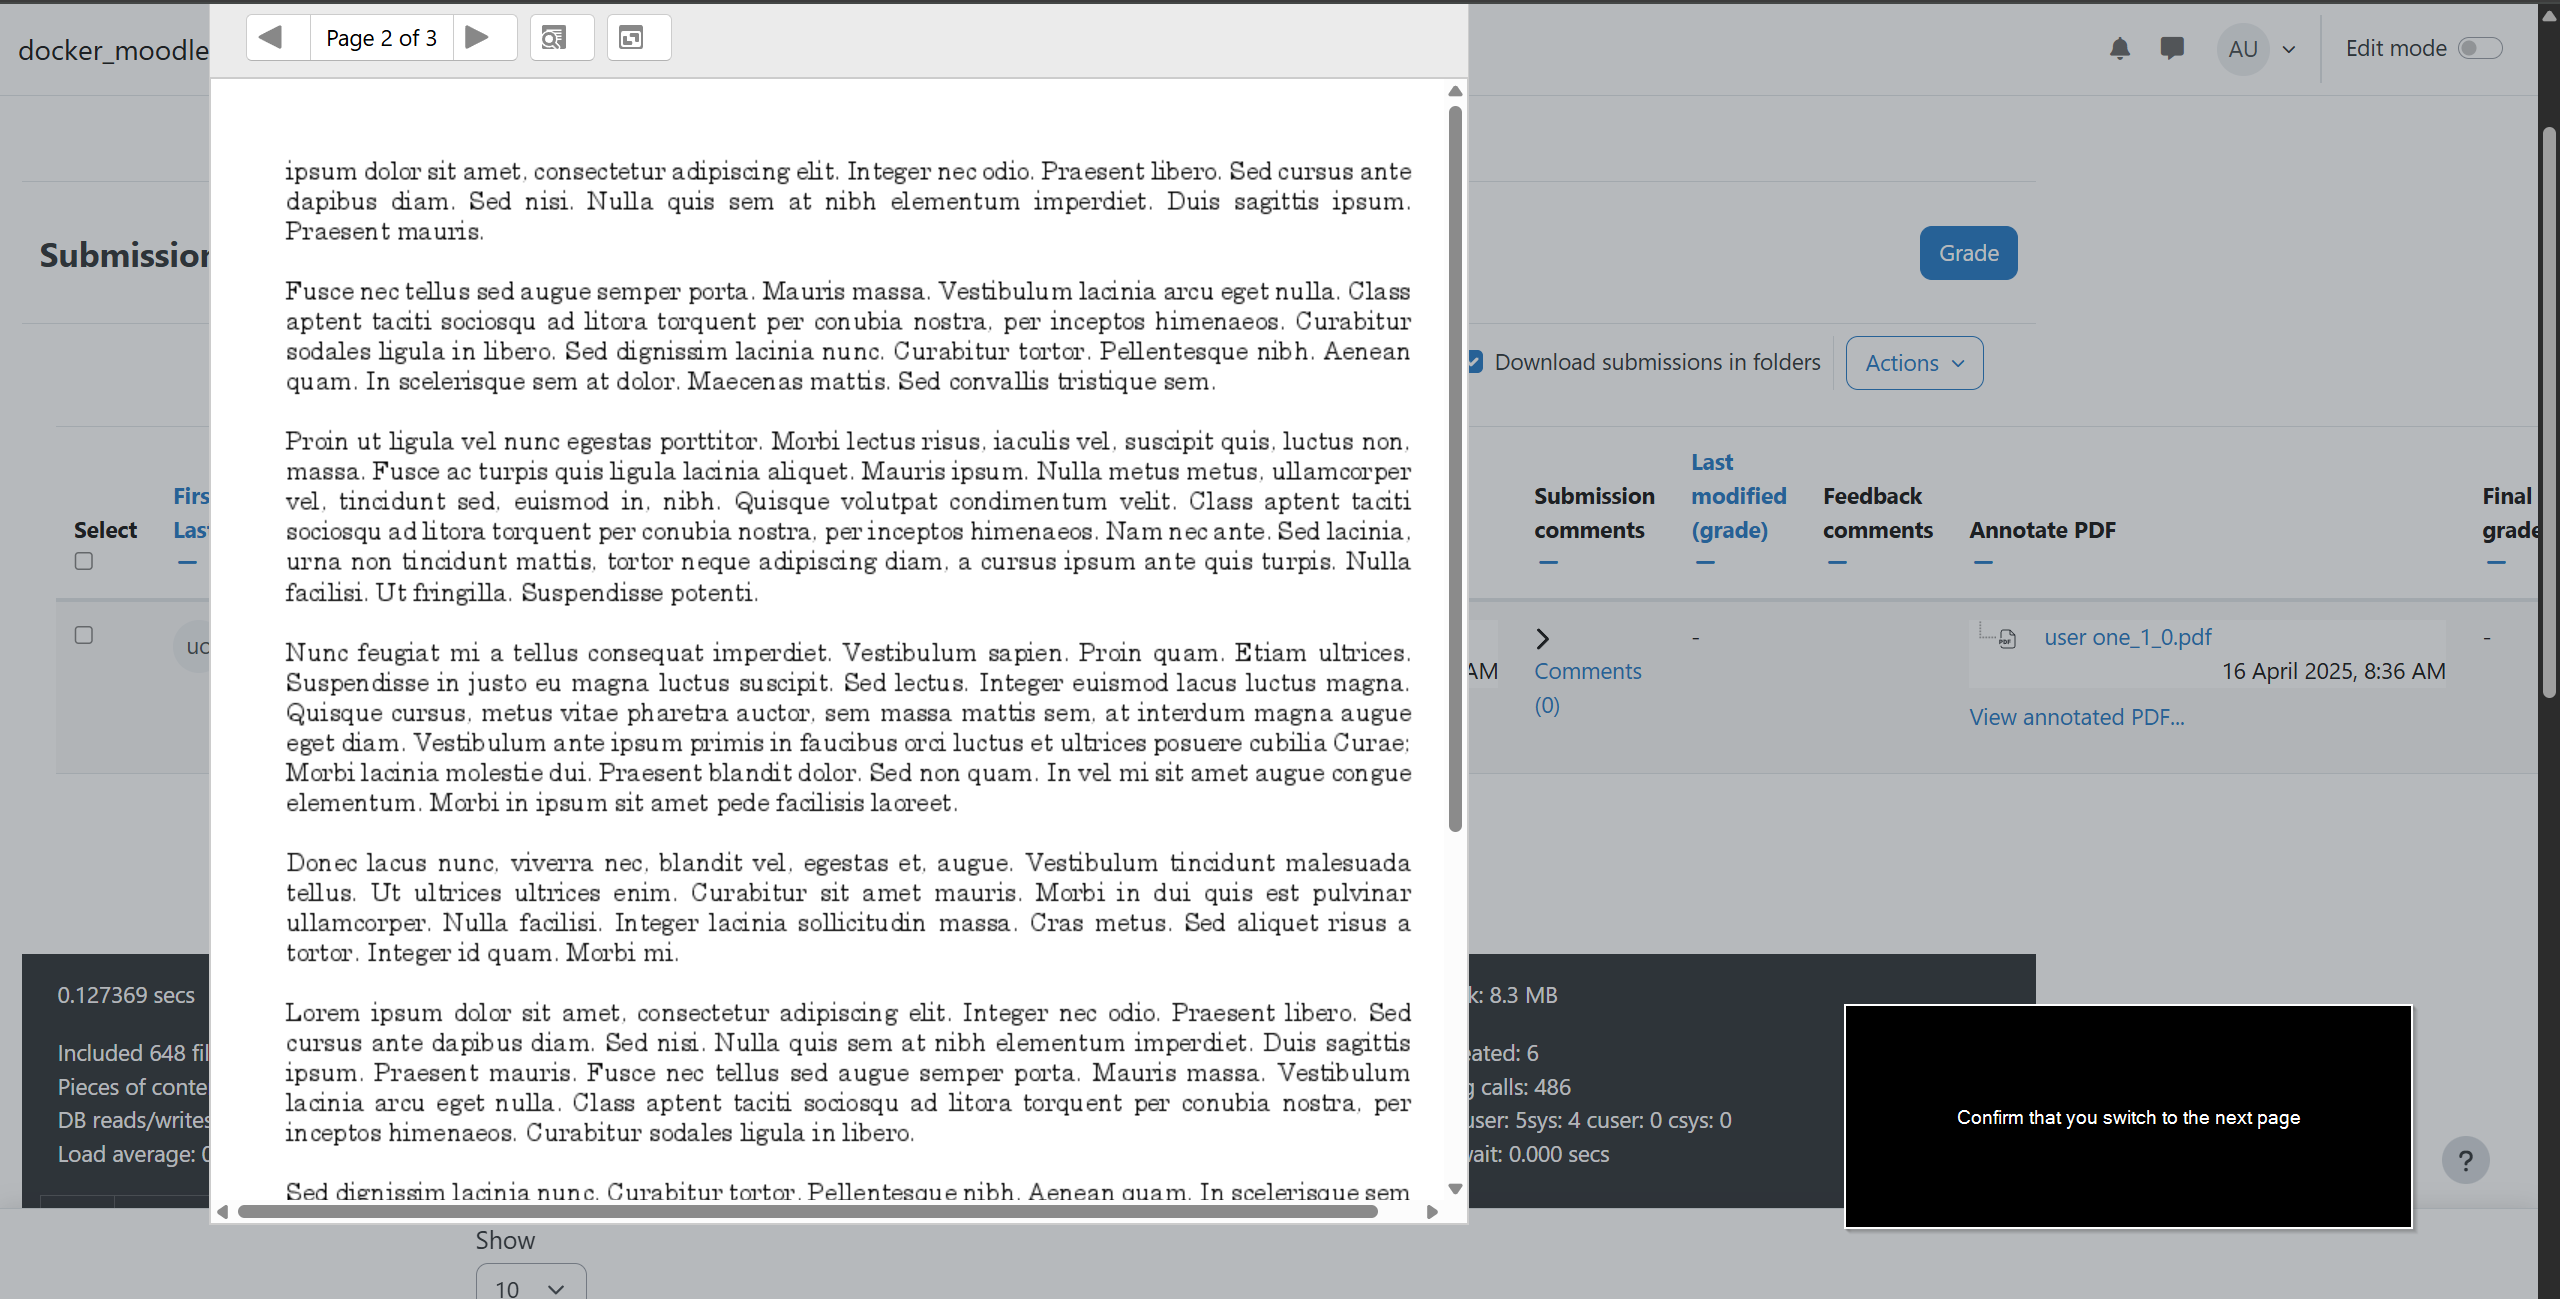The width and height of the screenshot is (2560, 1299).
Task: Collapse the First name column
Action: [187, 563]
